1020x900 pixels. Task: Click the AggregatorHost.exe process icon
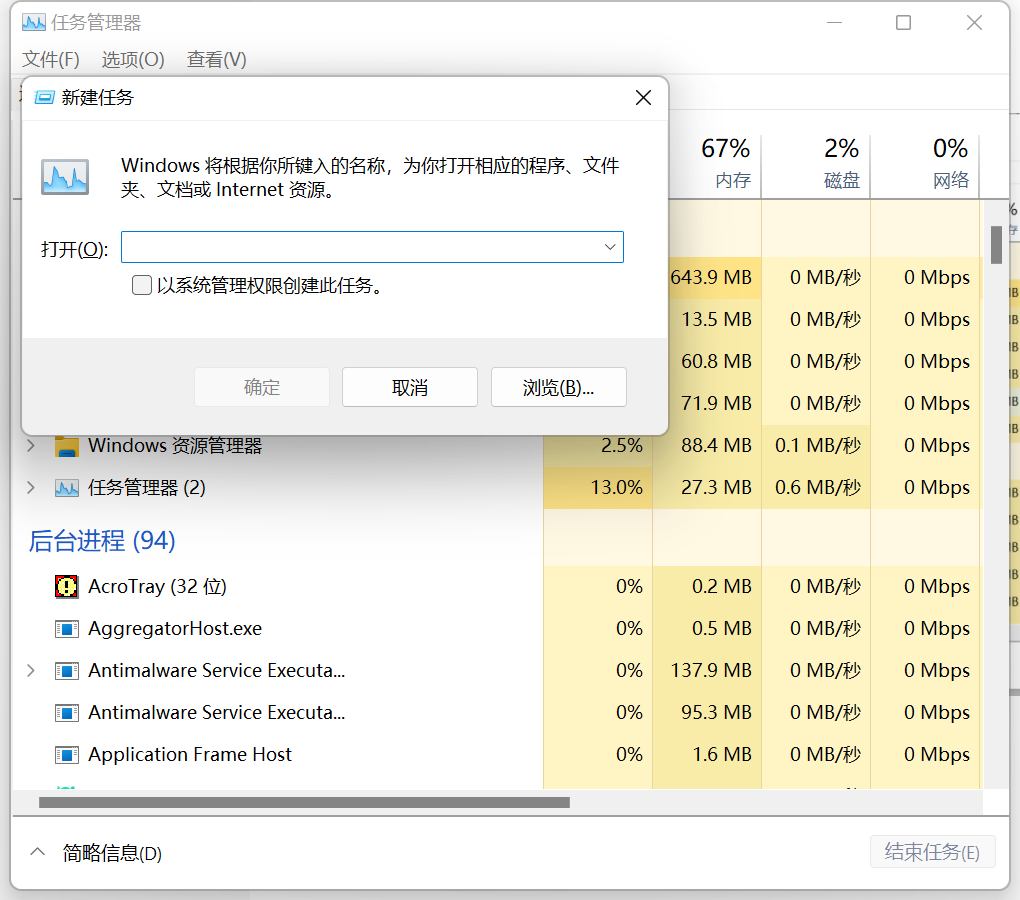[x=67, y=629]
